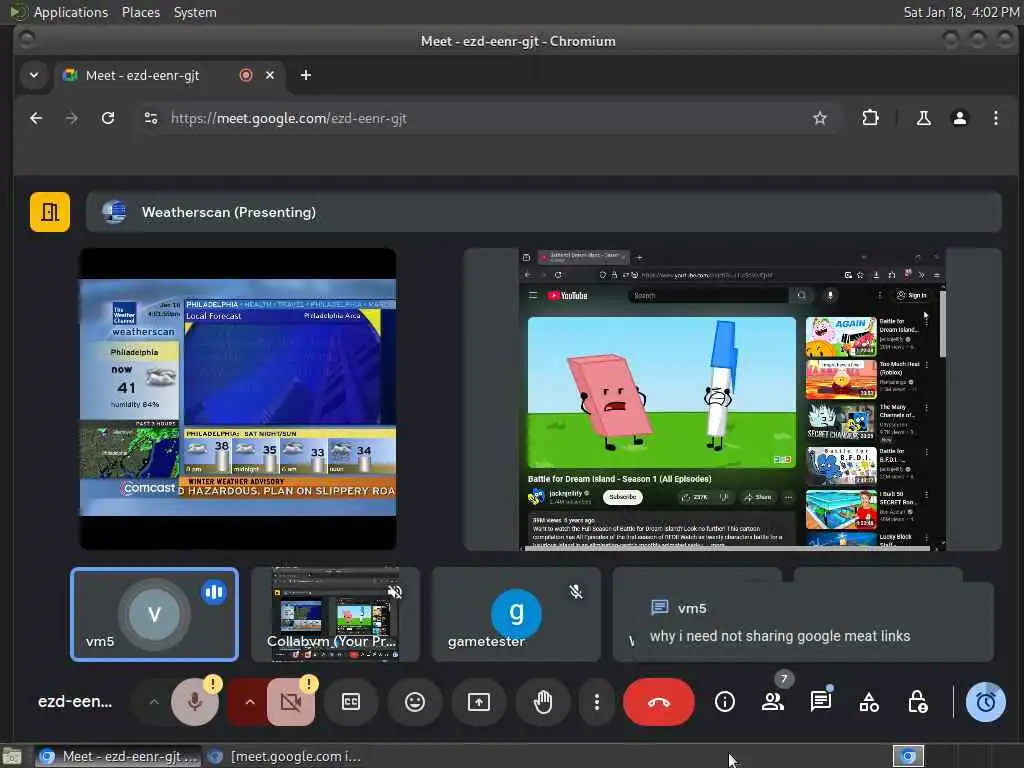Click the yellow door exit icon
This screenshot has width=1024, height=768.
pos(50,212)
